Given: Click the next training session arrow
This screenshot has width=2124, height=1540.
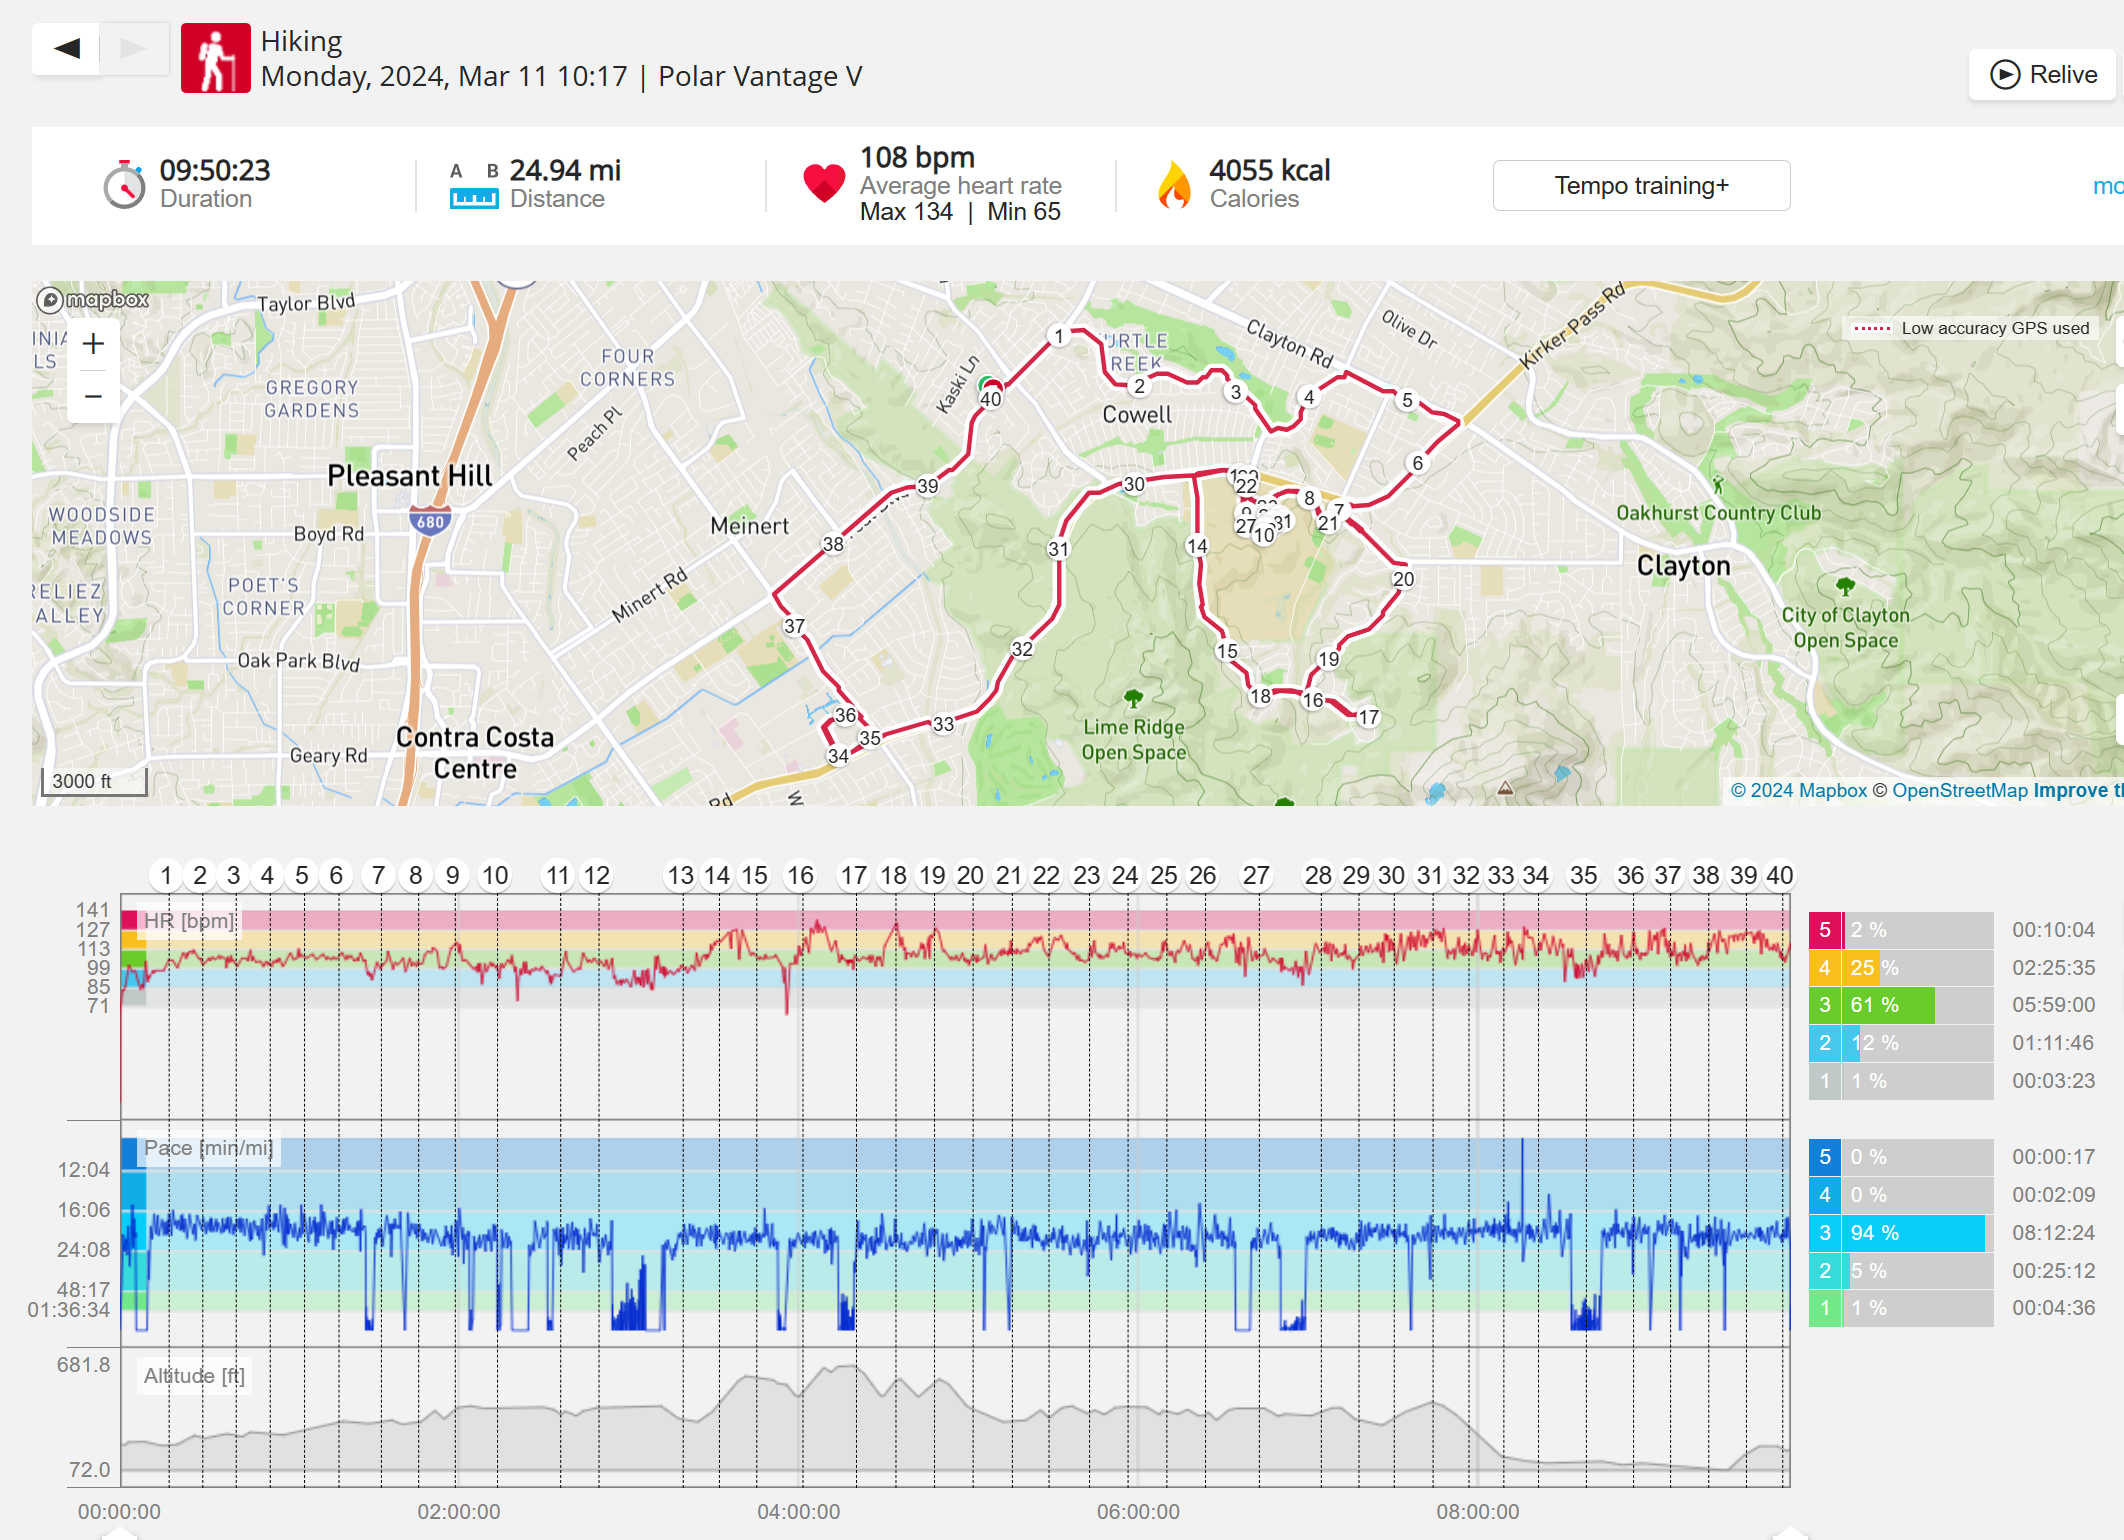Looking at the screenshot, I should click(134, 48).
